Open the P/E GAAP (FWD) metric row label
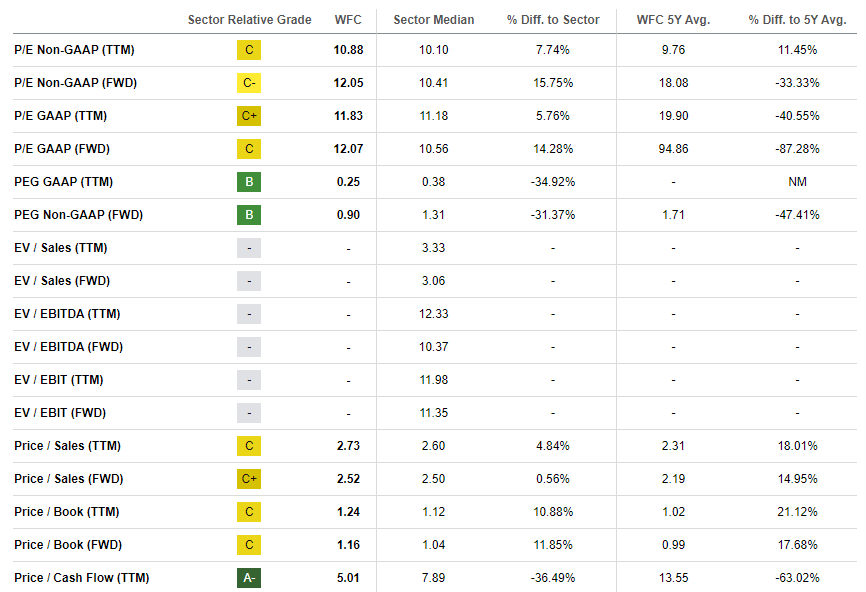This screenshot has width=866, height=592. (x=62, y=149)
